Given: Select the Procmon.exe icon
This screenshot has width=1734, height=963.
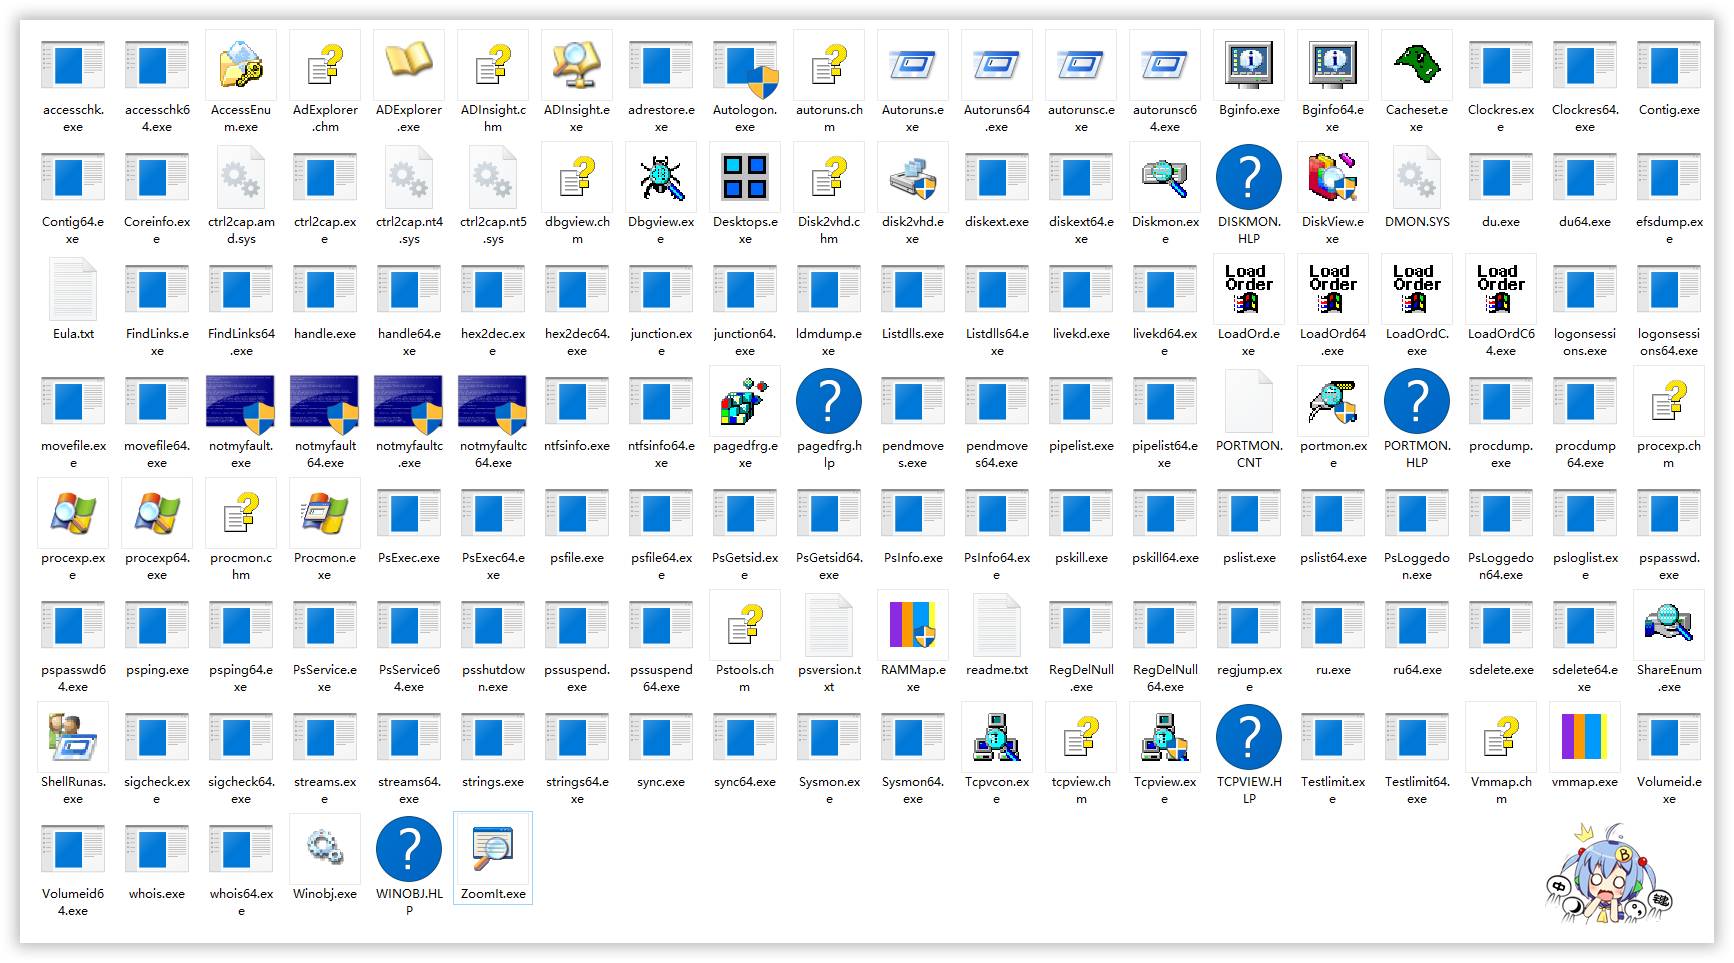Looking at the screenshot, I should pyautogui.click(x=325, y=513).
